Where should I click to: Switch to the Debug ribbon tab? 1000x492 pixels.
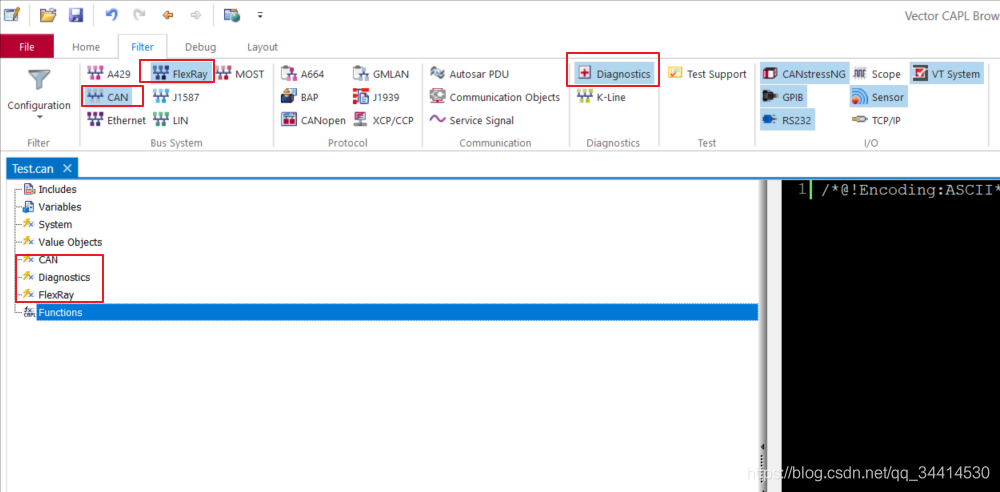click(200, 47)
